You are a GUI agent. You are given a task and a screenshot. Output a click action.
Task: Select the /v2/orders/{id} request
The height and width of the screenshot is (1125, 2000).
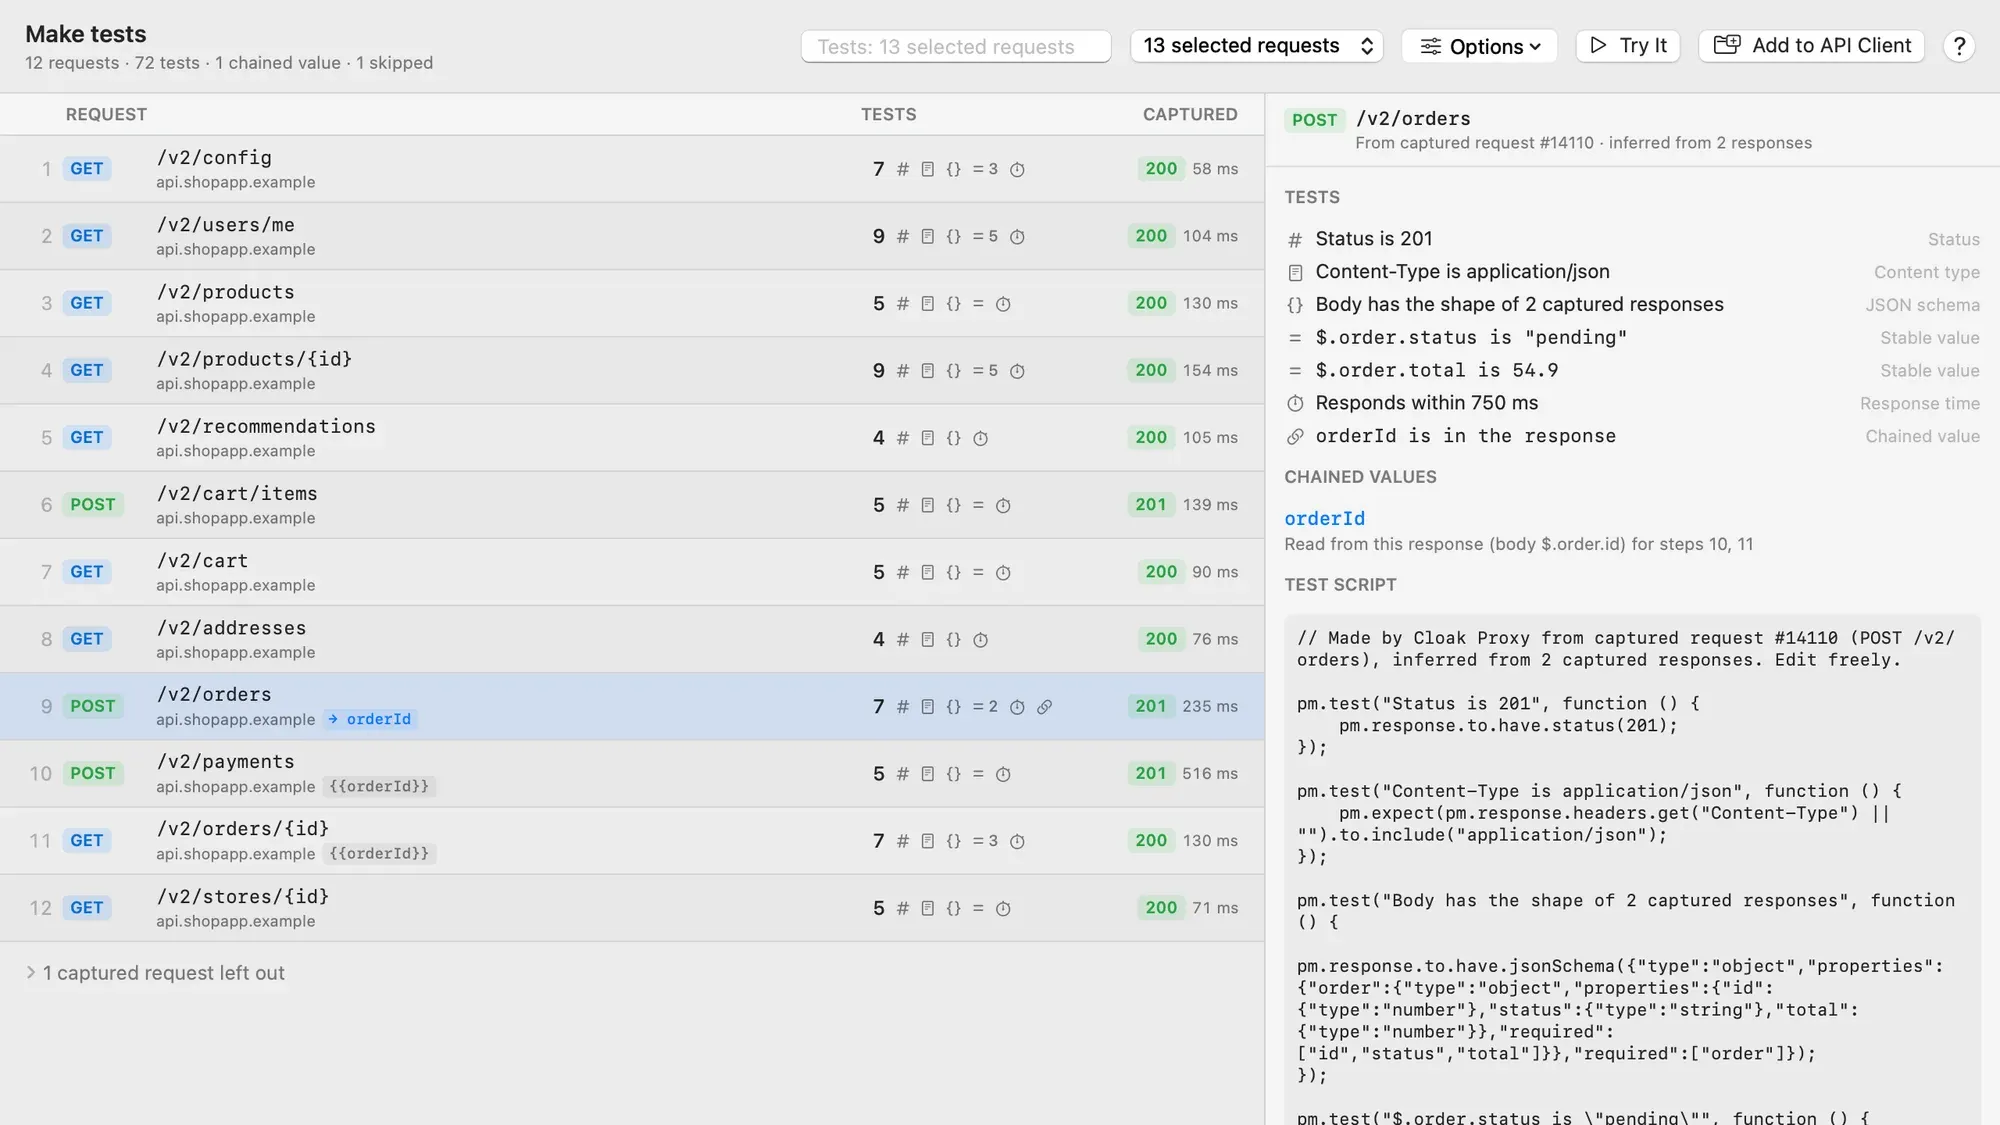click(x=632, y=840)
